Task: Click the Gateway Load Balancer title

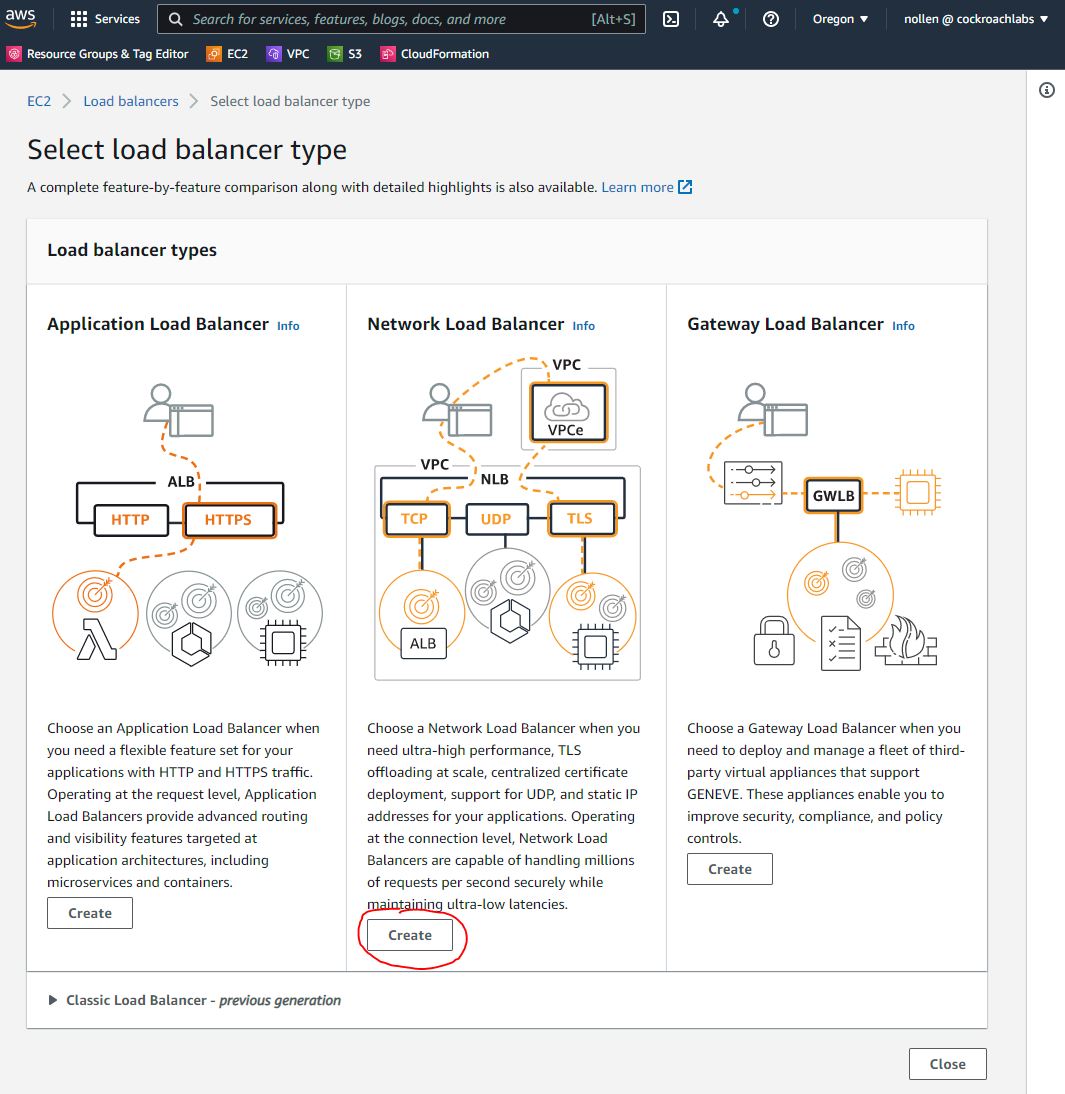Action: 785,324
